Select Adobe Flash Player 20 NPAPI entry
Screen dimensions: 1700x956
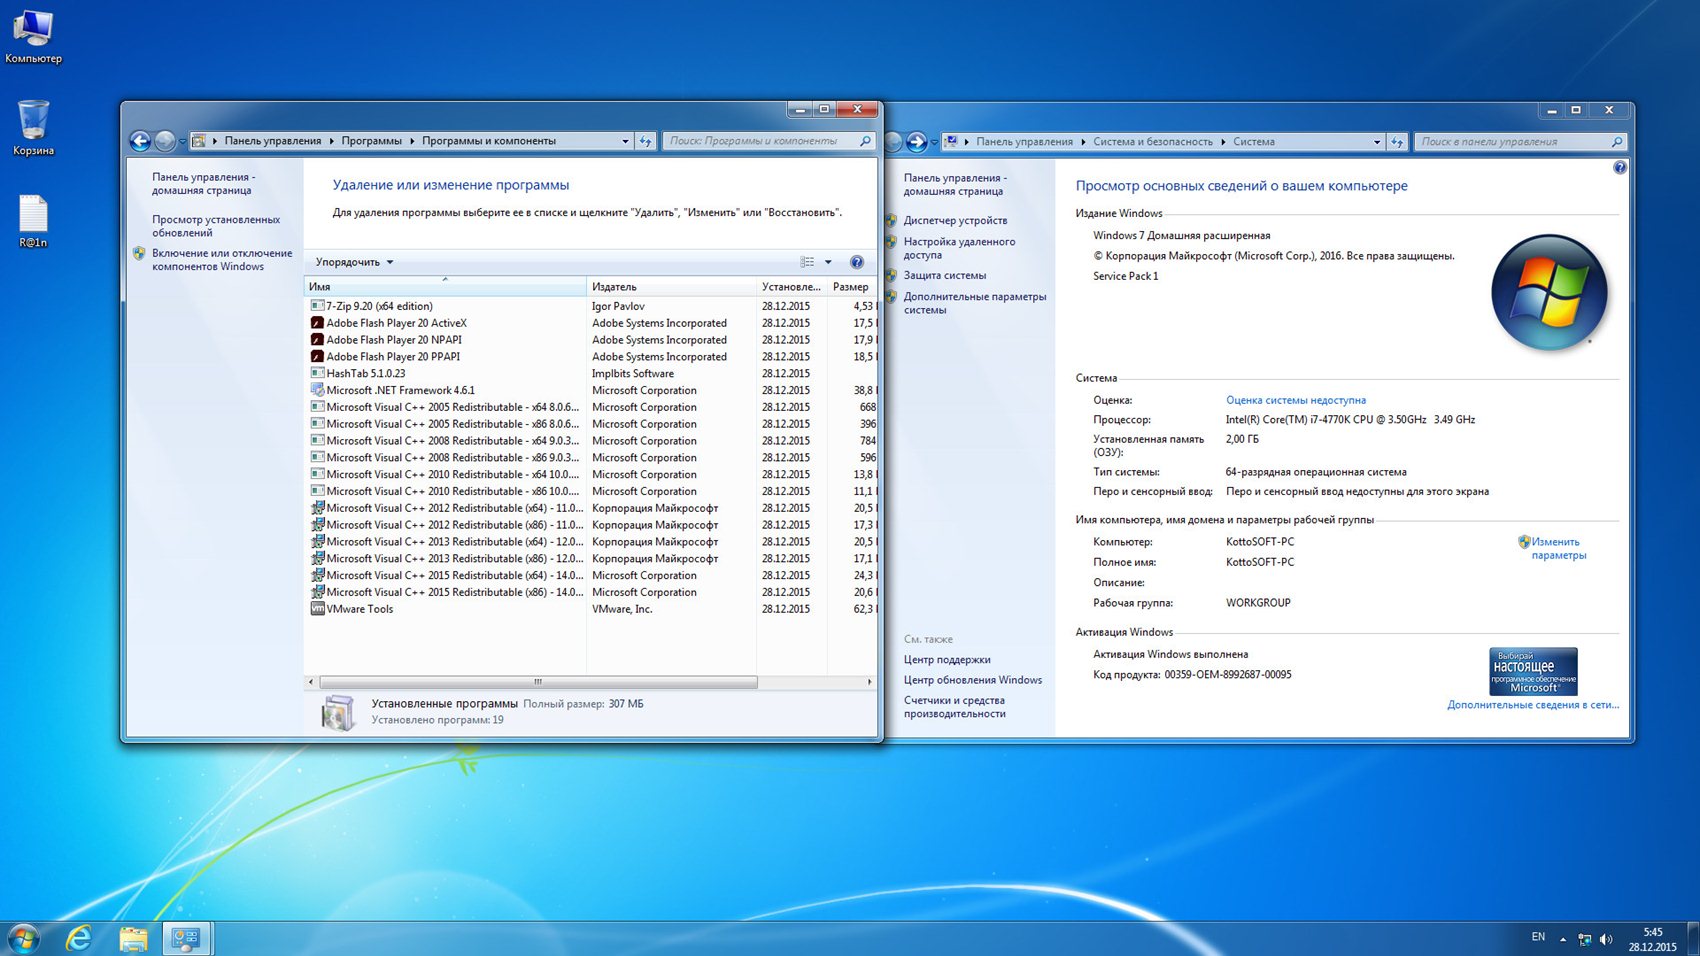point(590,340)
